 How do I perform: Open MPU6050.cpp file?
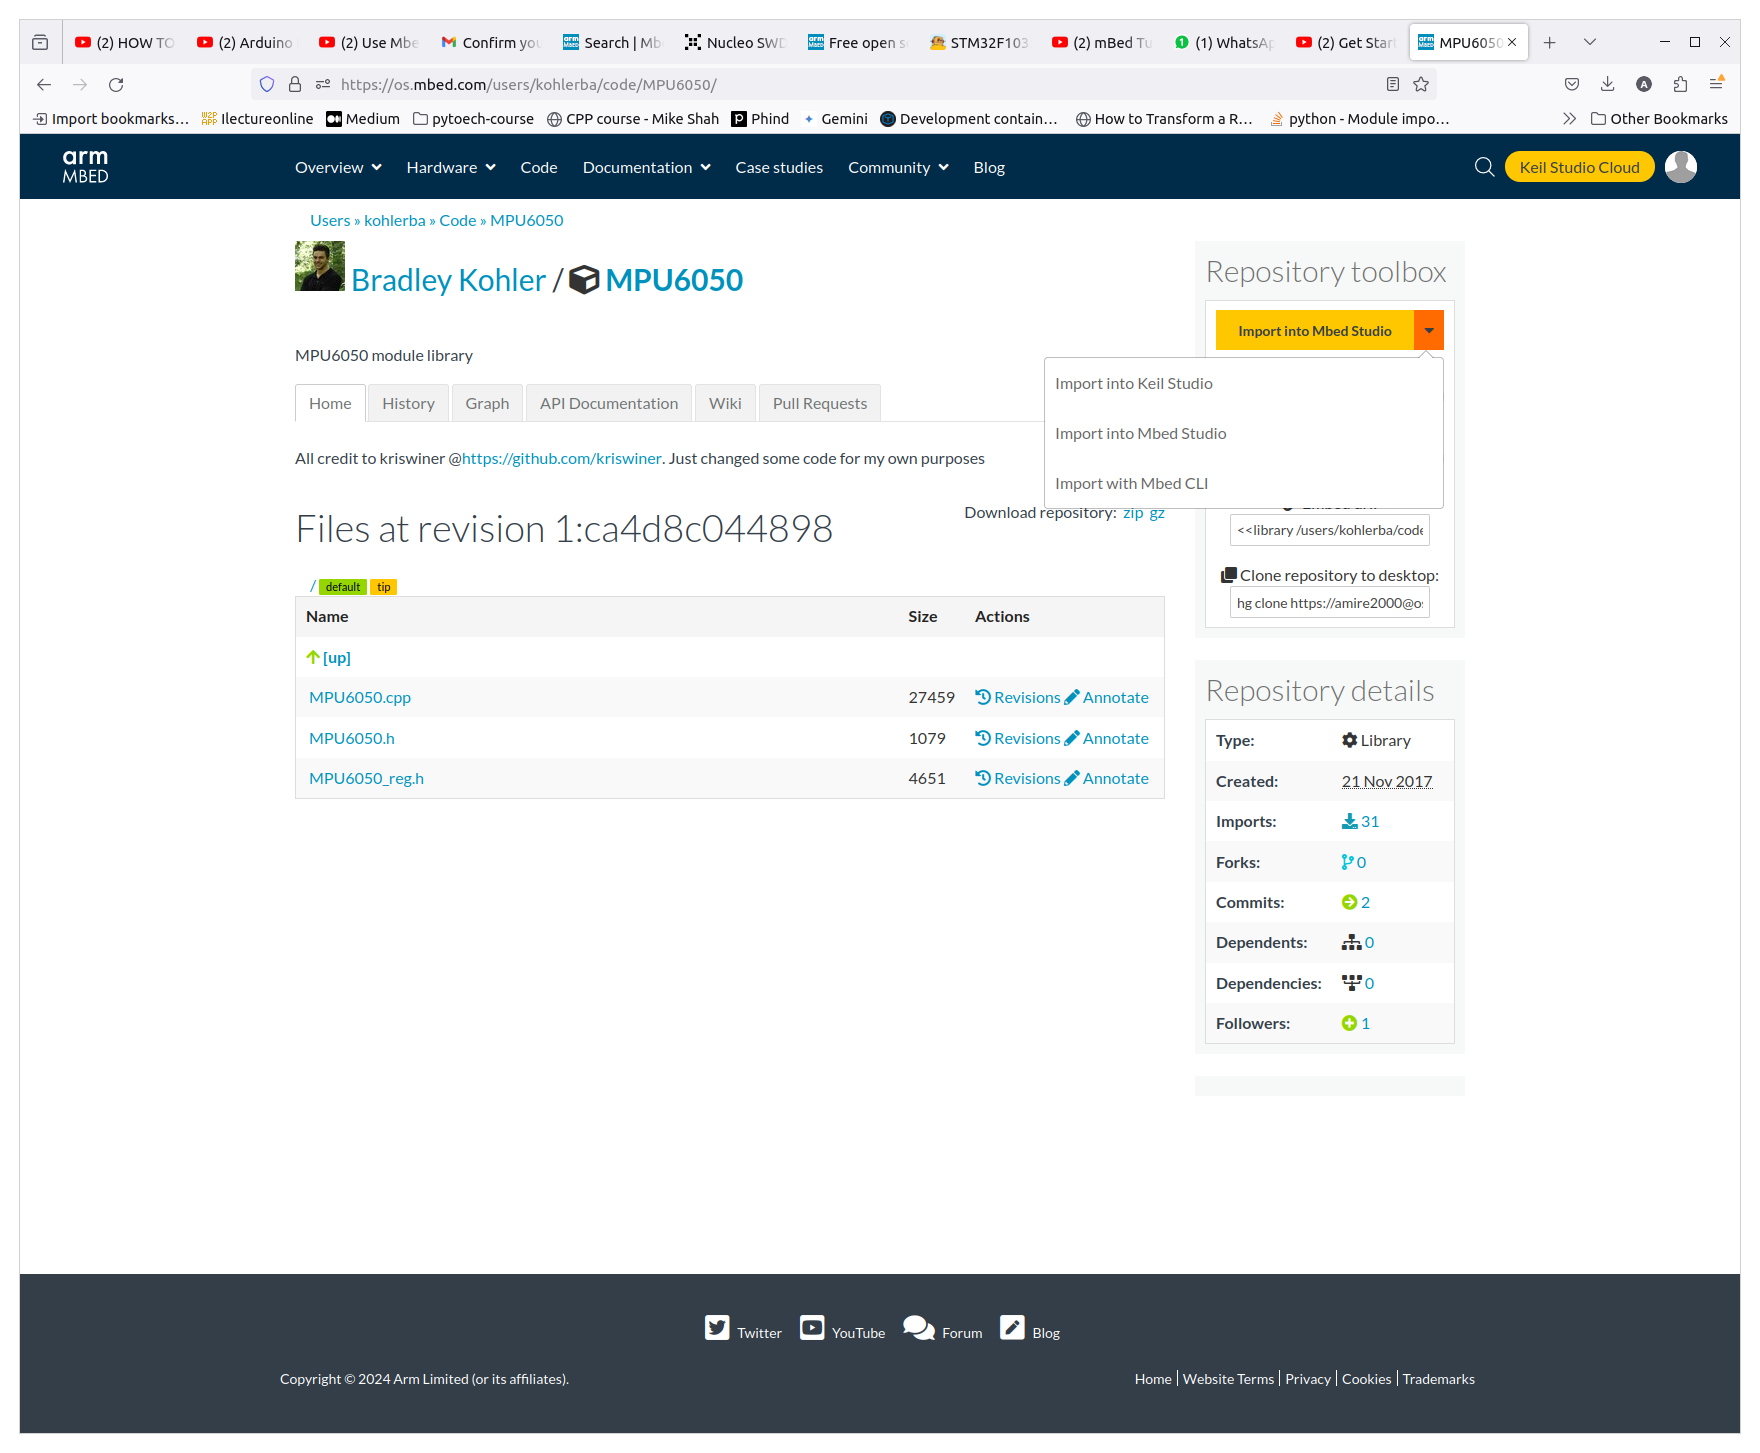(x=360, y=698)
